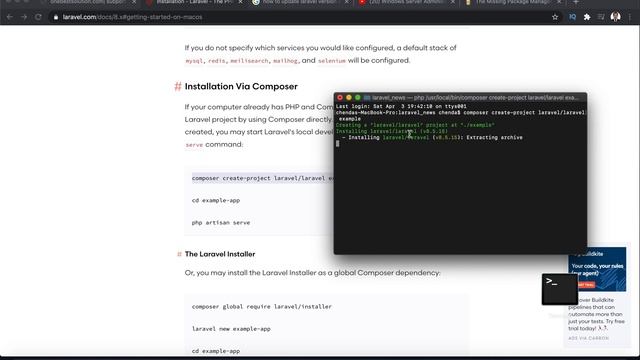Reload the Laravel docs page
The image size is (640, 360).
pos(38,17)
